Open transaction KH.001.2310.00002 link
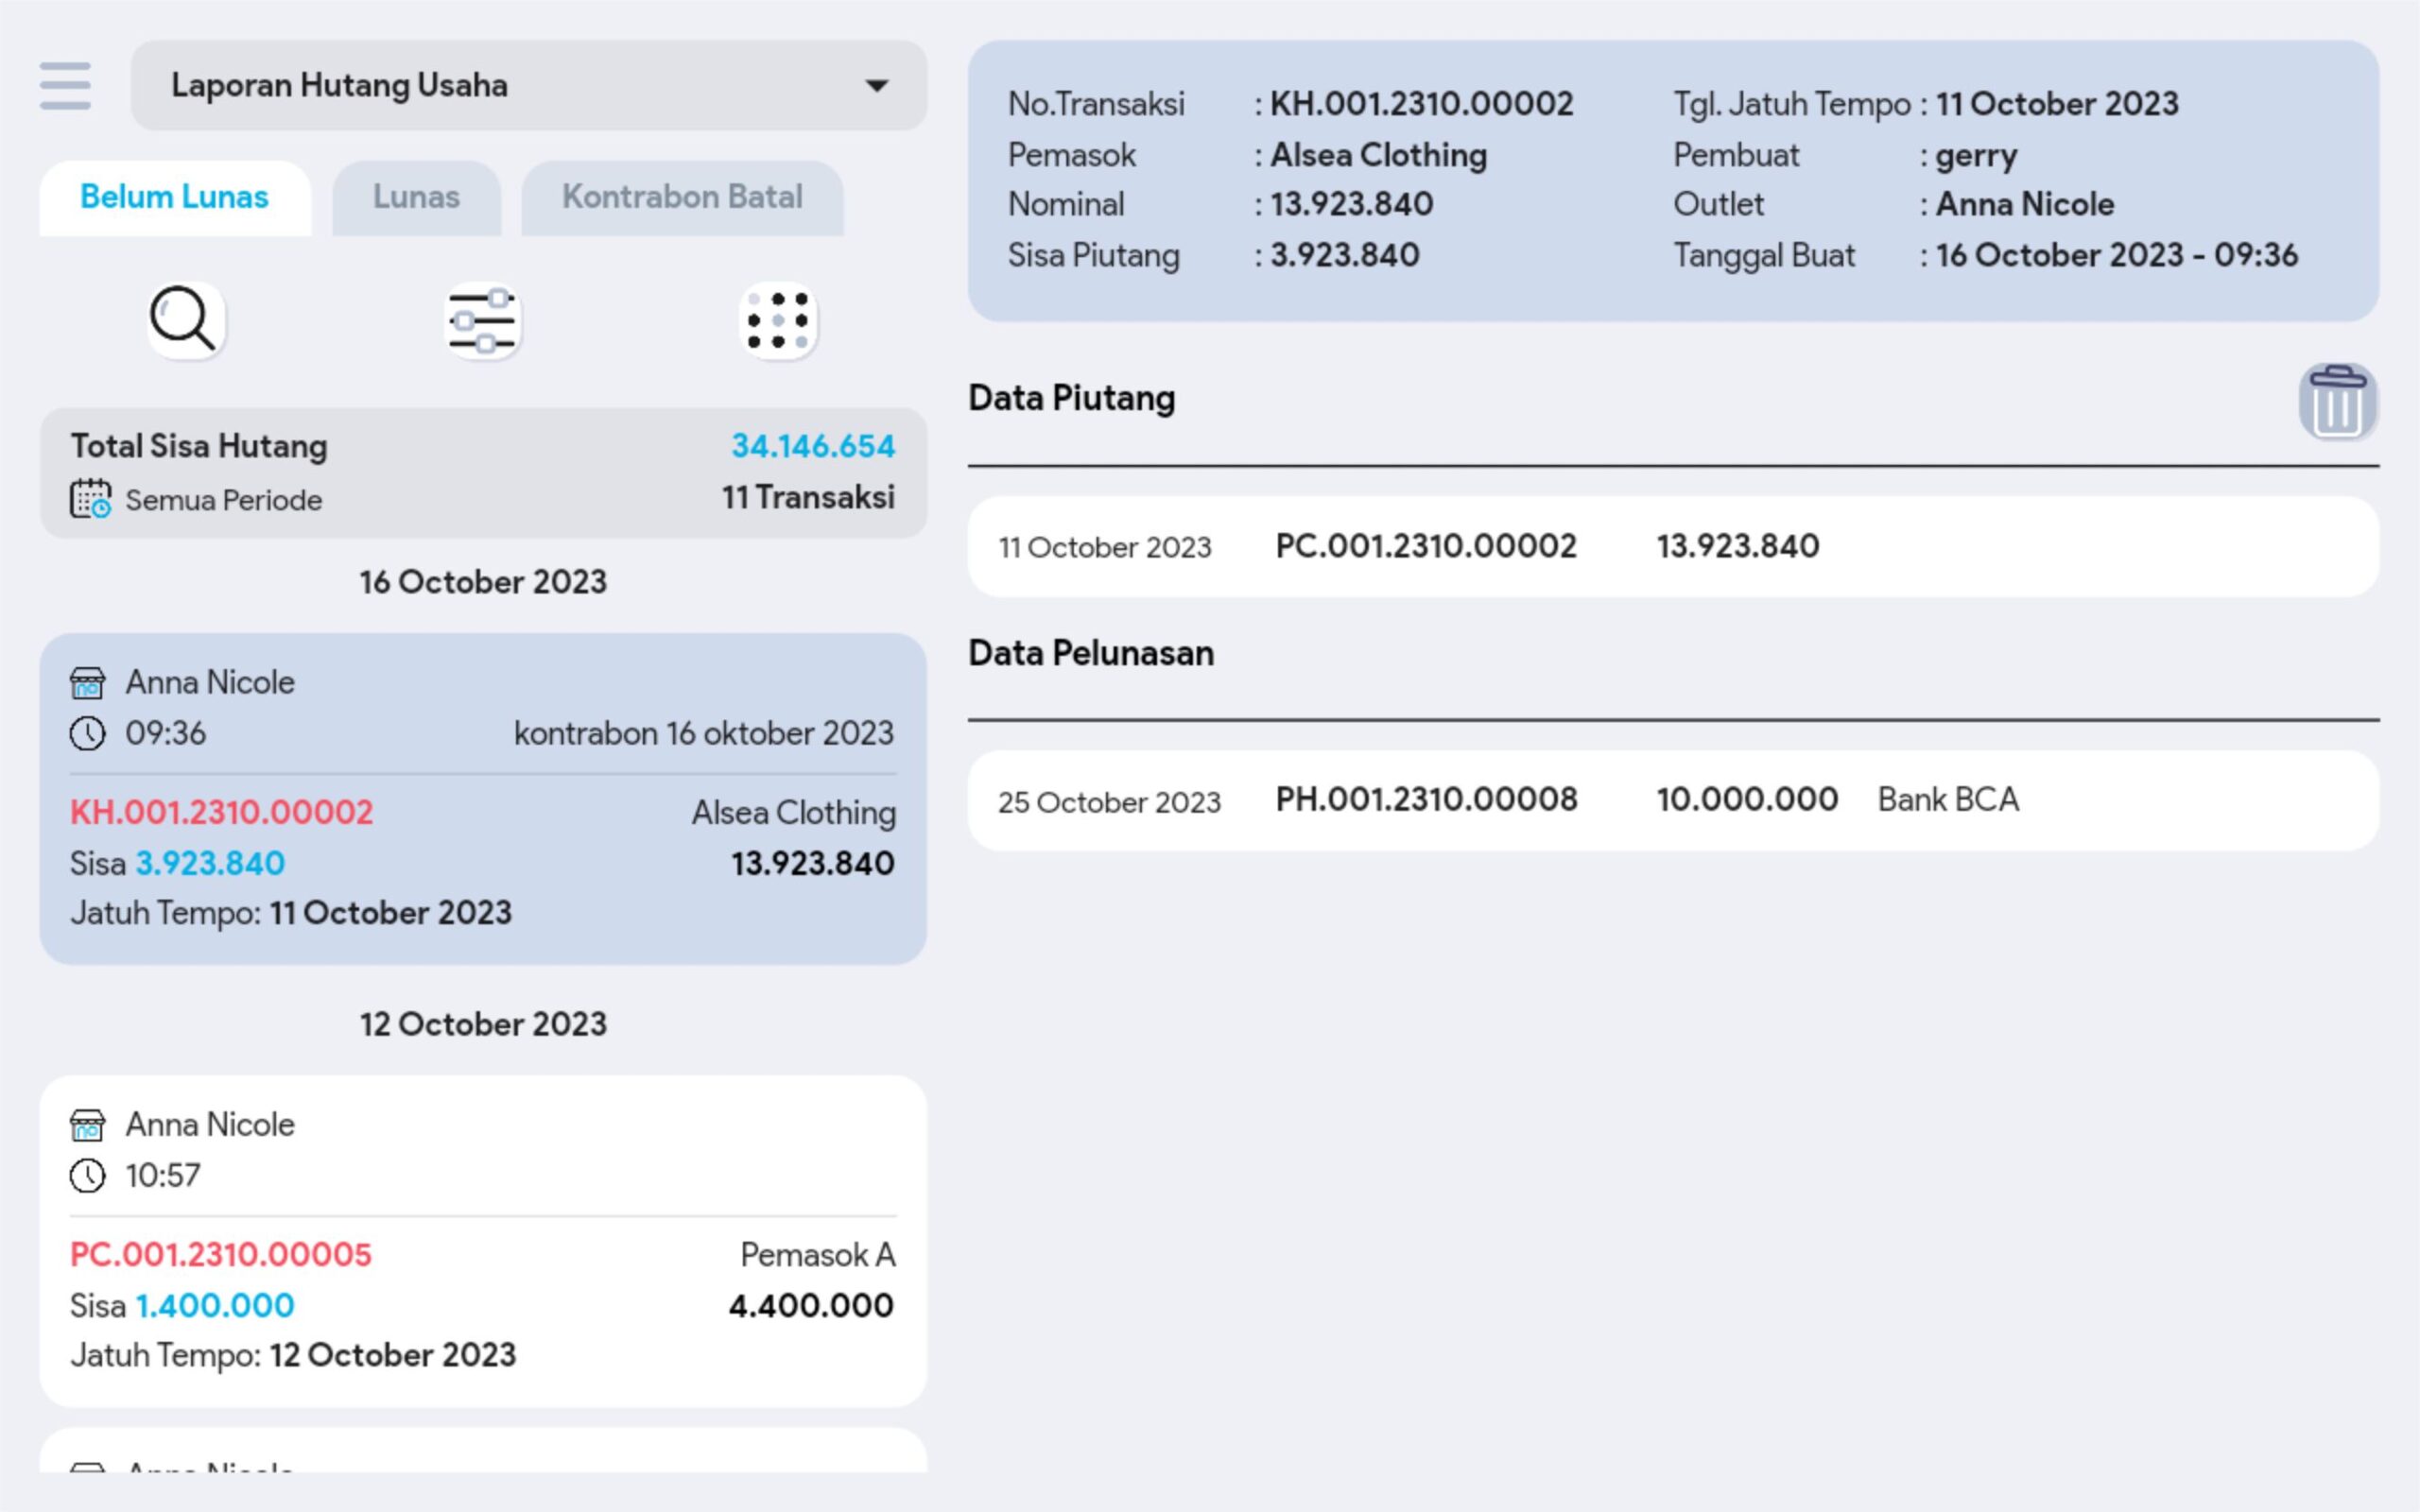Screen dimensions: 2420x1512 click(x=221, y=812)
